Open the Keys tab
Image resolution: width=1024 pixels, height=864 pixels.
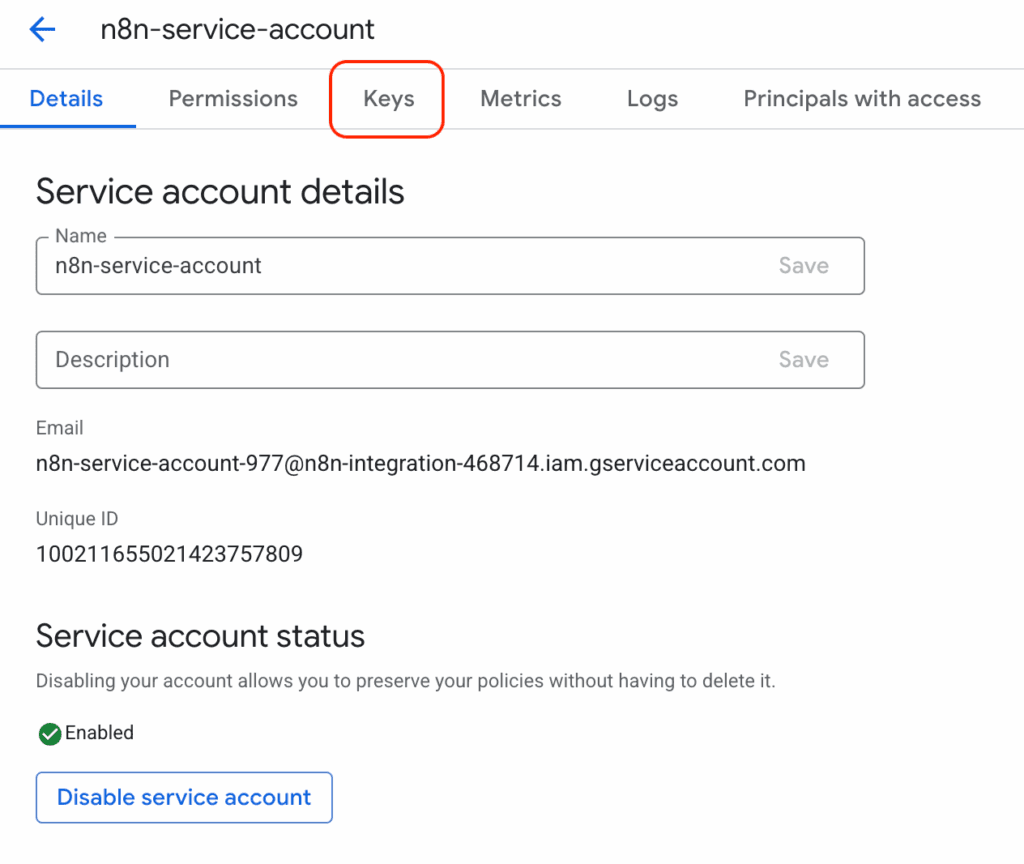tap(388, 99)
